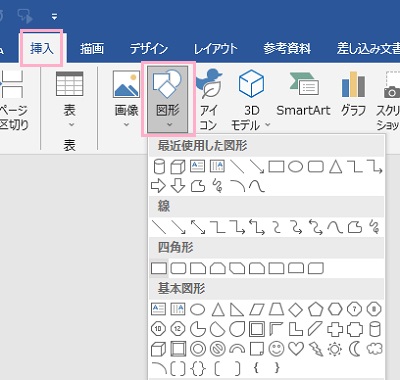Screen dimensions: 400x380
Task: Go to the レイアウト ribbon tab
Action: (215, 49)
